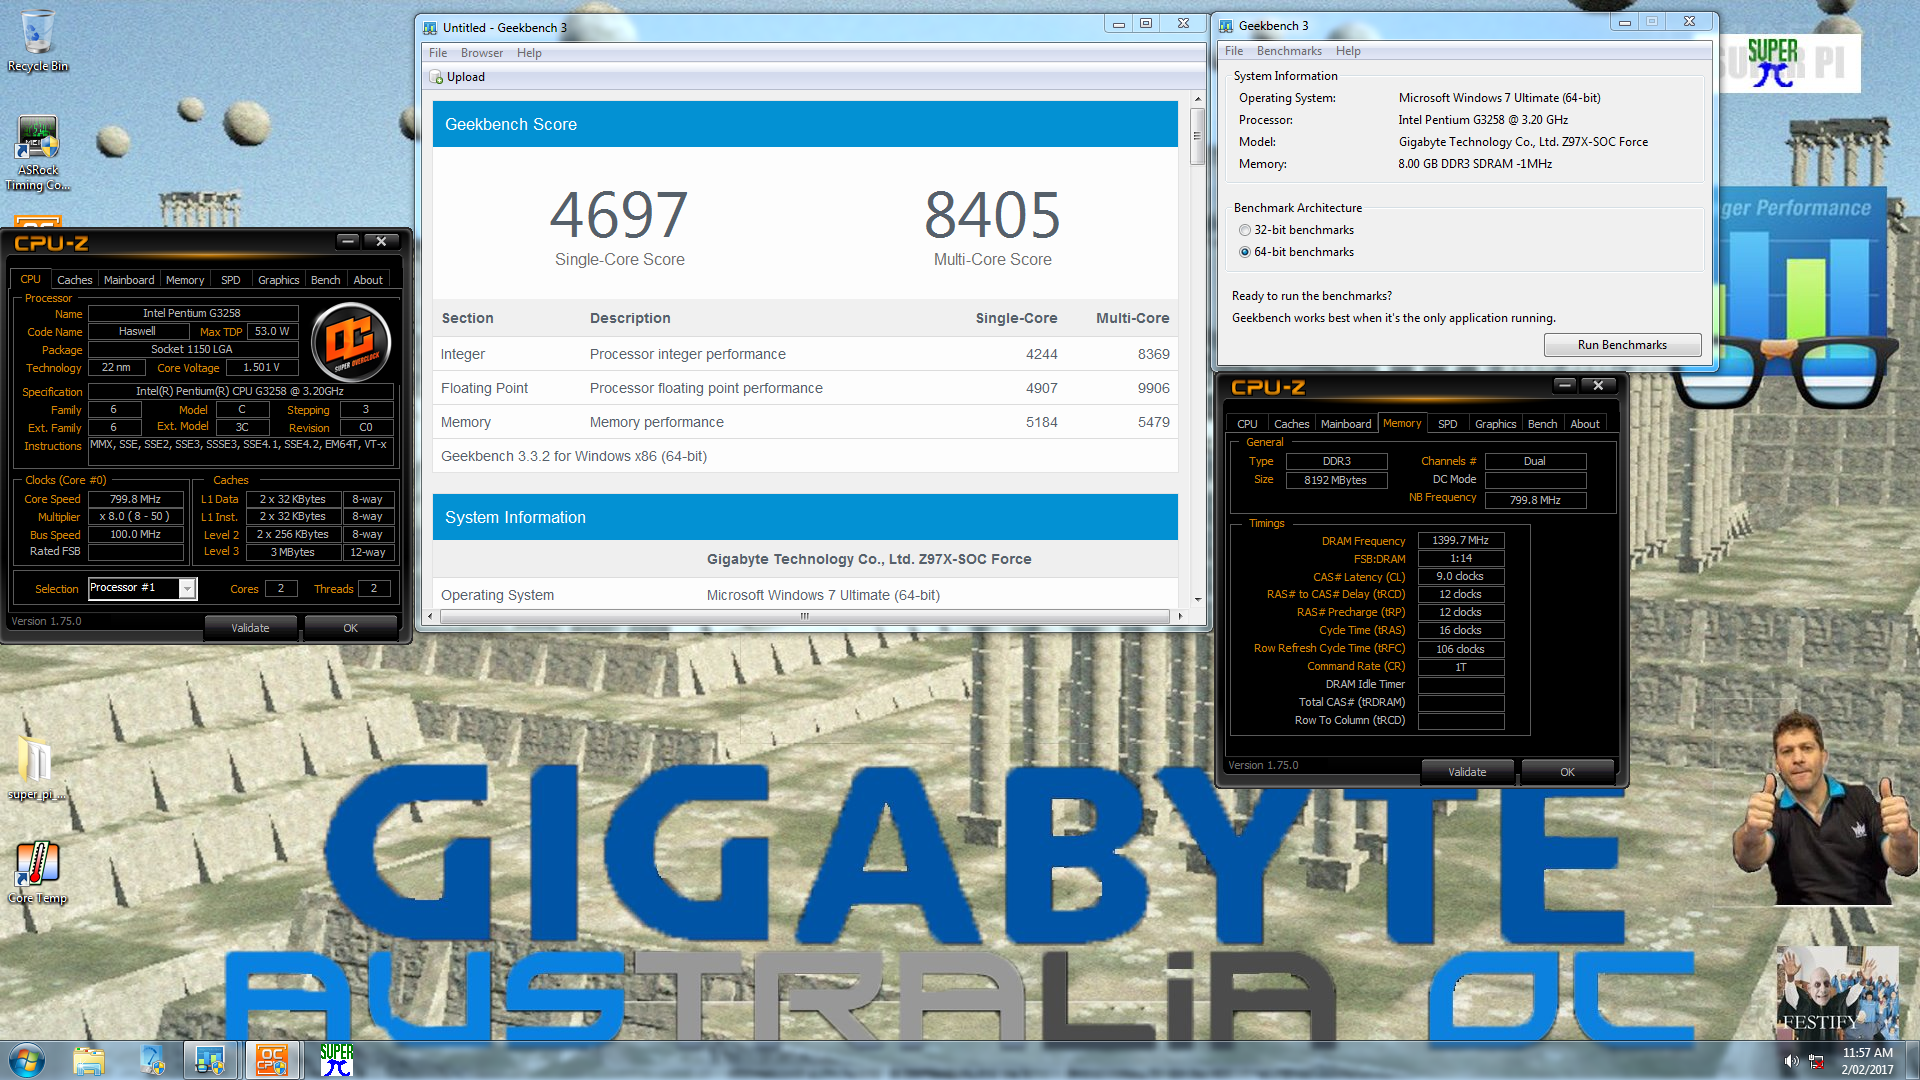Switch to Graphics tab in left CPU-Z window

coord(278,280)
